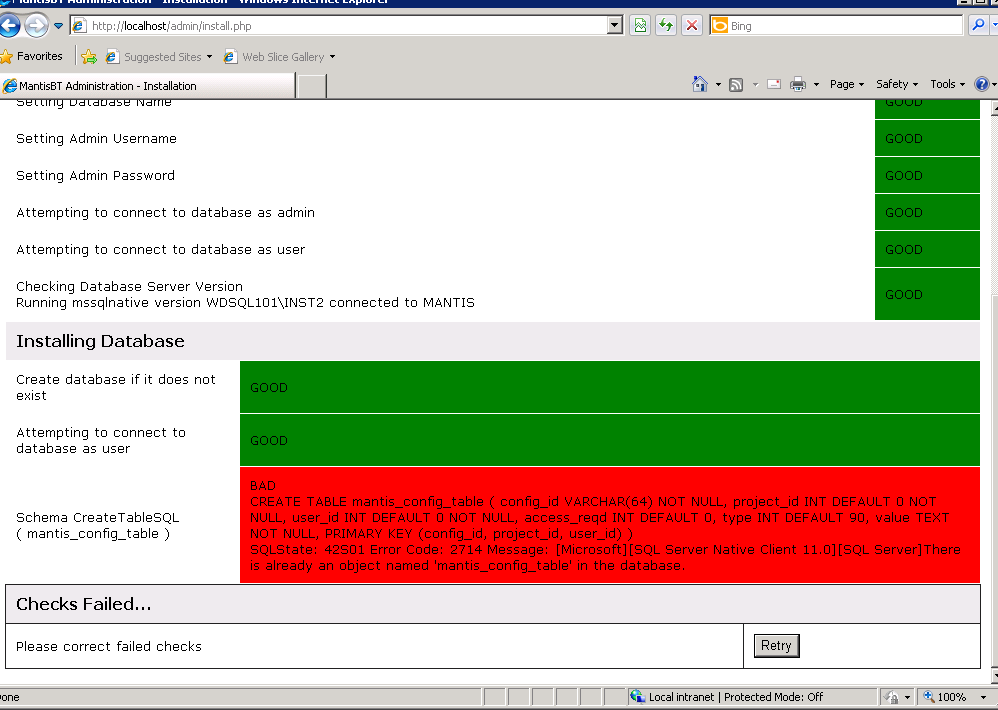Open the Web Slice Gallery link
The image size is (998, 710).
coord(279,57)
